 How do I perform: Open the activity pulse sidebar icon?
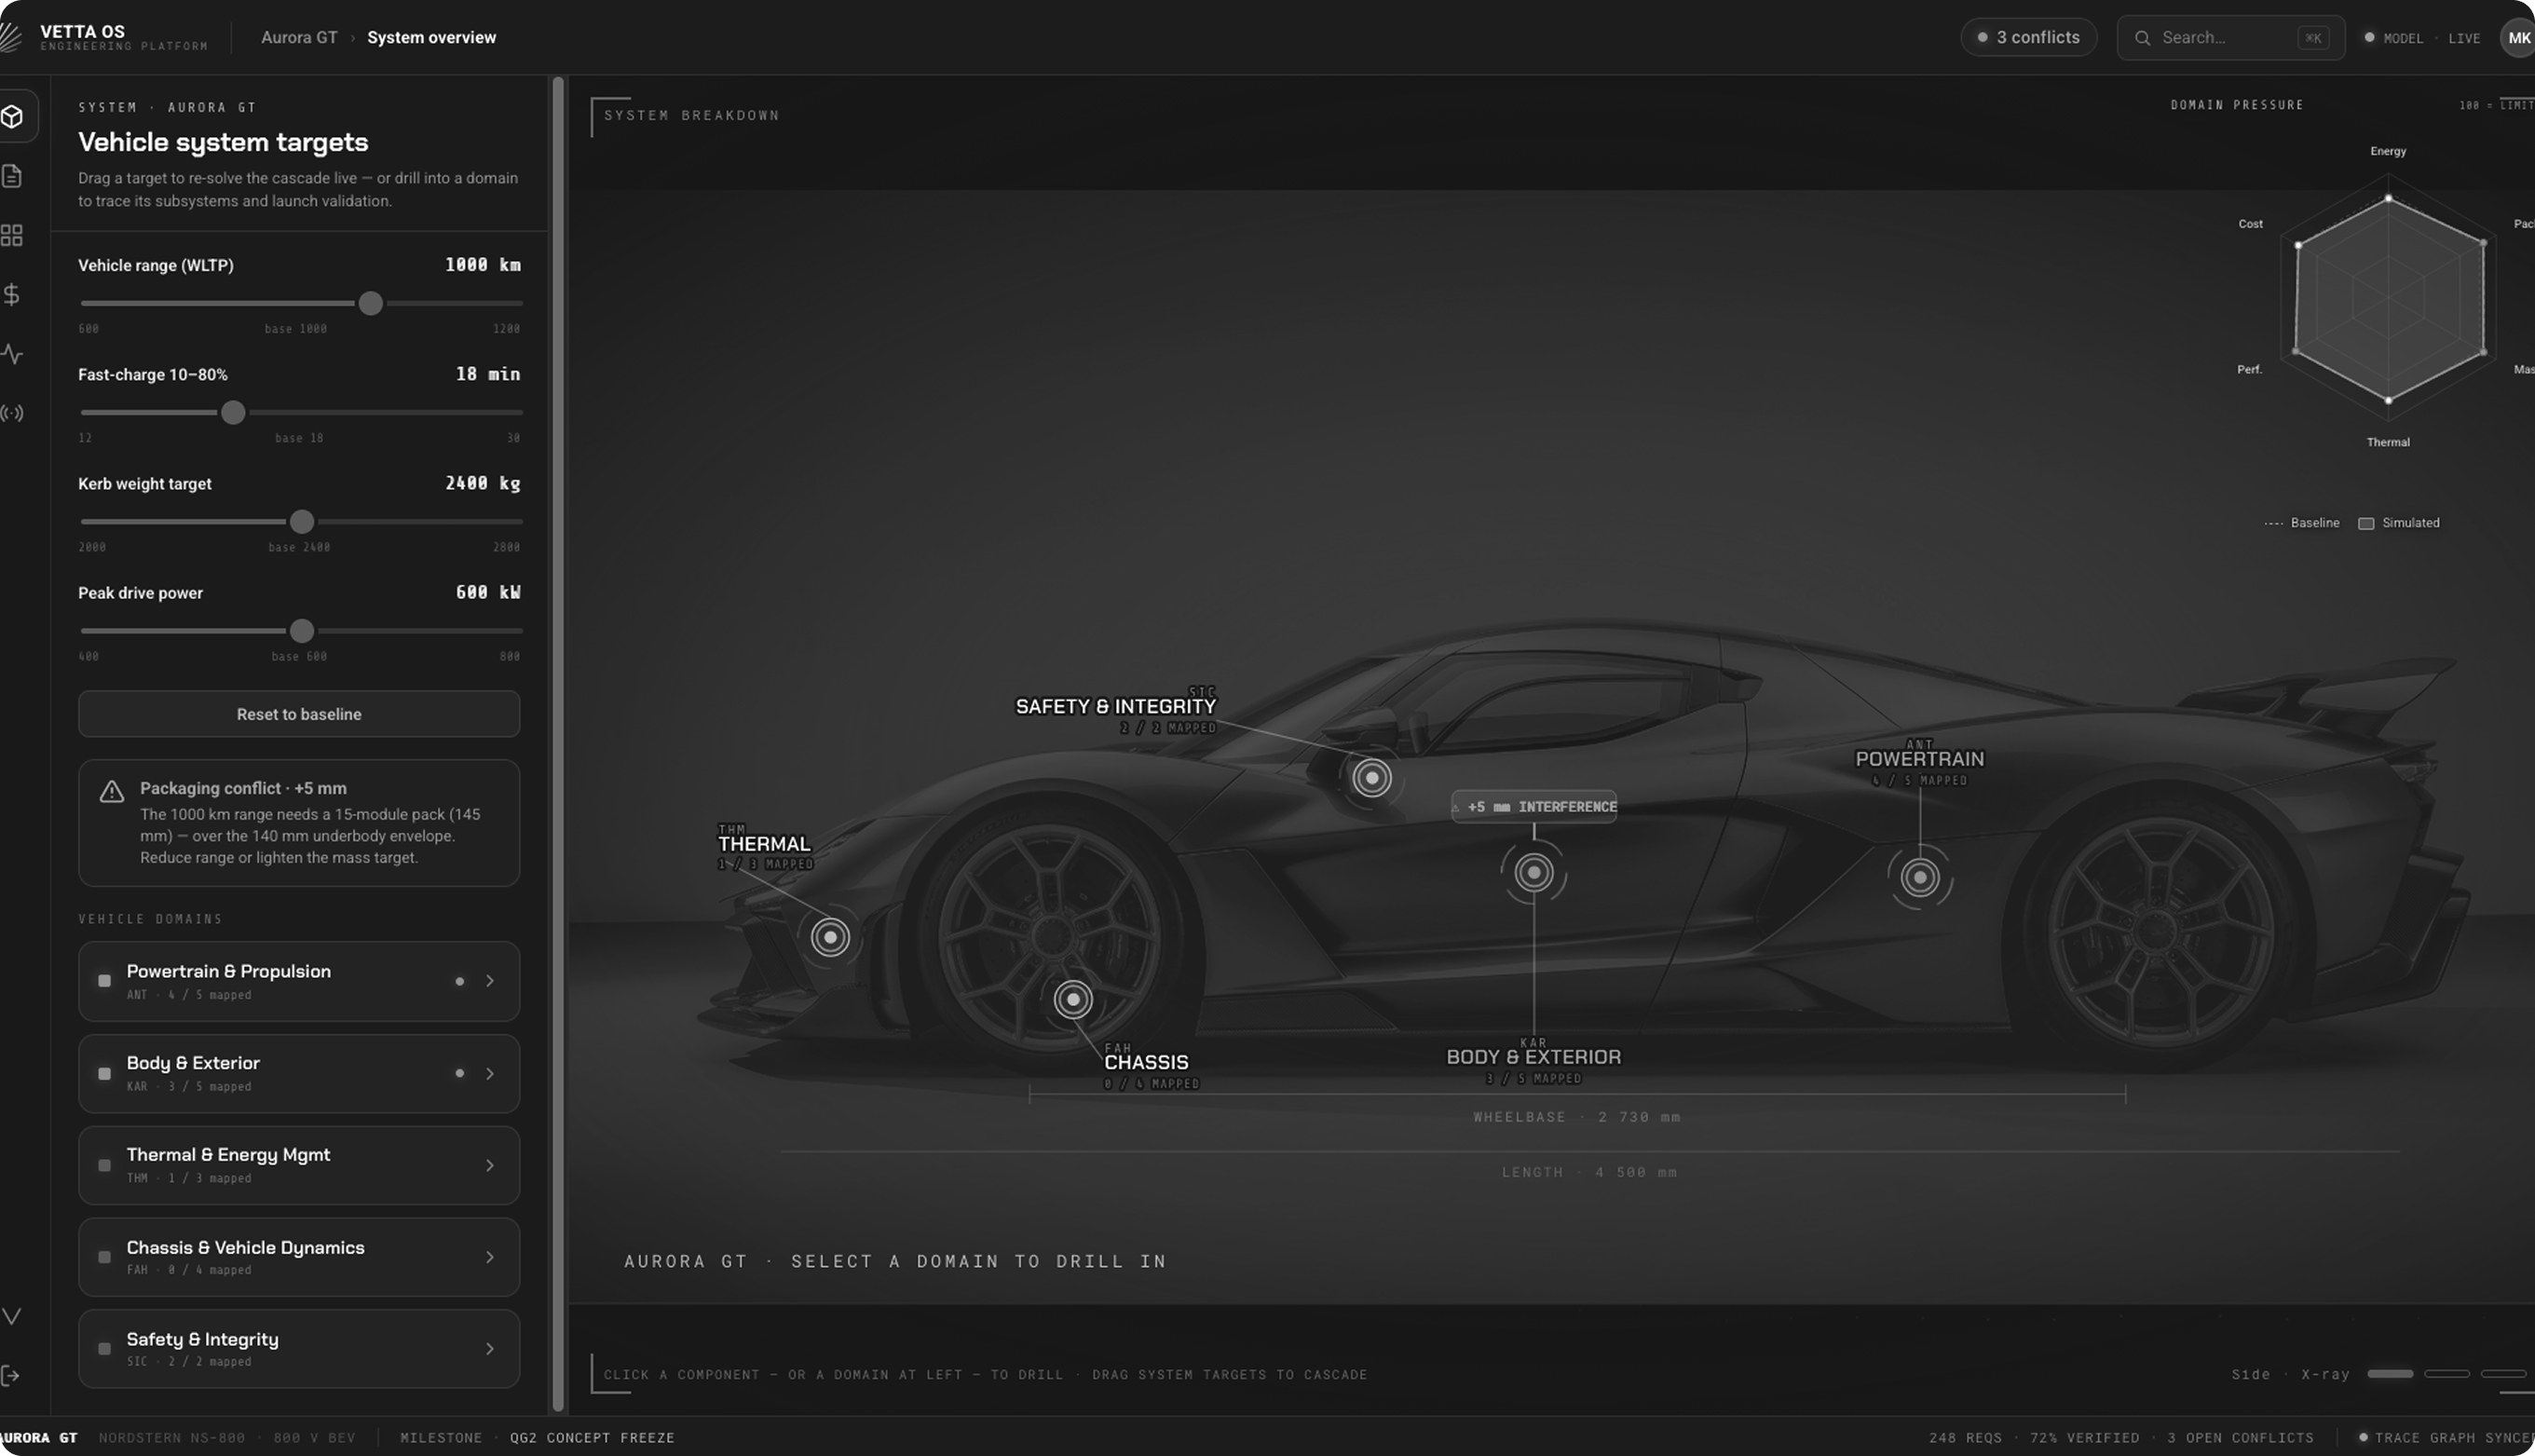pyautogui.click(x=12, y=354)
